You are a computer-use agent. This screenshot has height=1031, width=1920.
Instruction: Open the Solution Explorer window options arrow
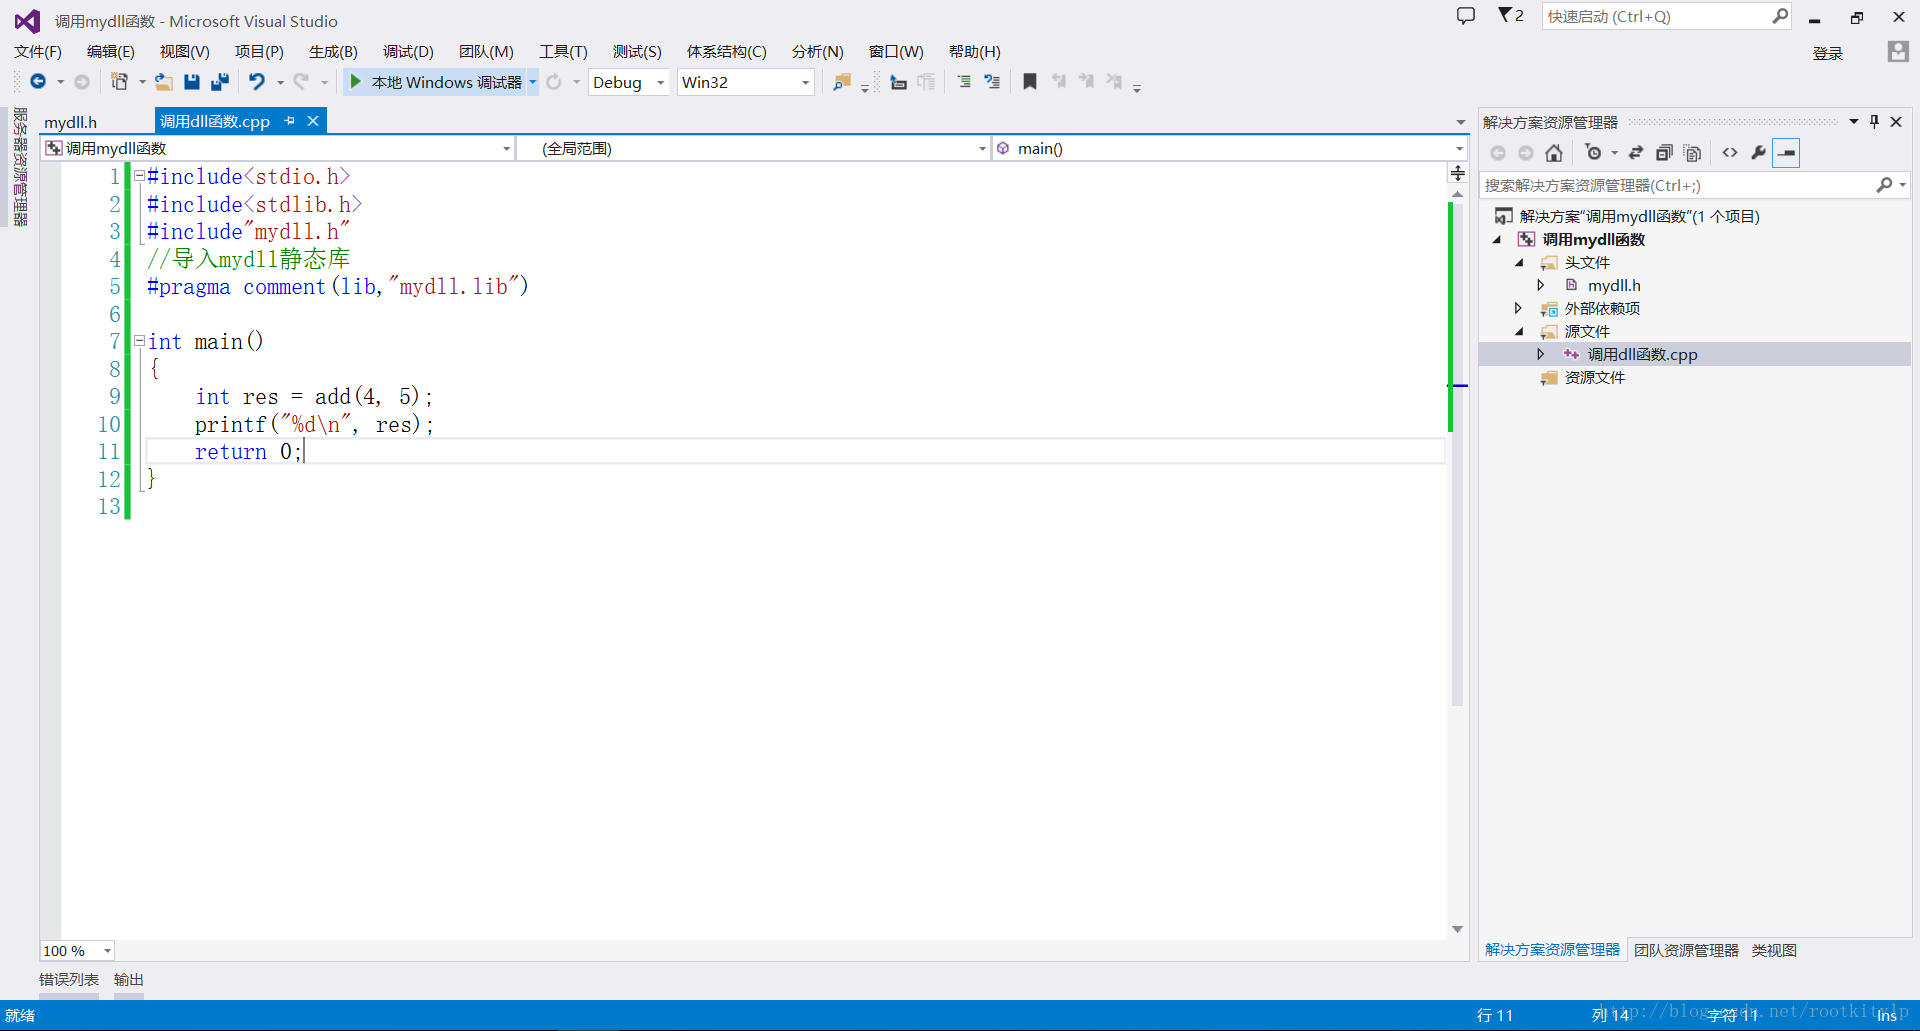pyautogui.click(x=1853, y=122)
